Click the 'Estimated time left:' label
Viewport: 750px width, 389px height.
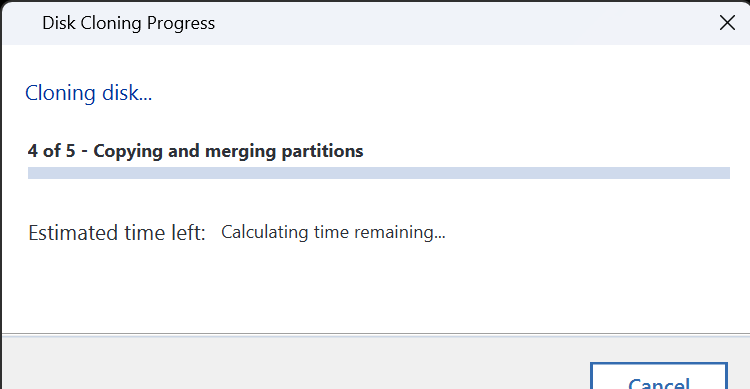coord(117,233)
